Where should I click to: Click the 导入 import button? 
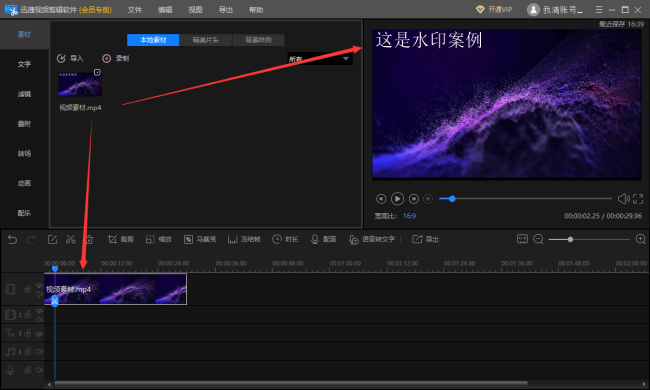coord(70,58)
